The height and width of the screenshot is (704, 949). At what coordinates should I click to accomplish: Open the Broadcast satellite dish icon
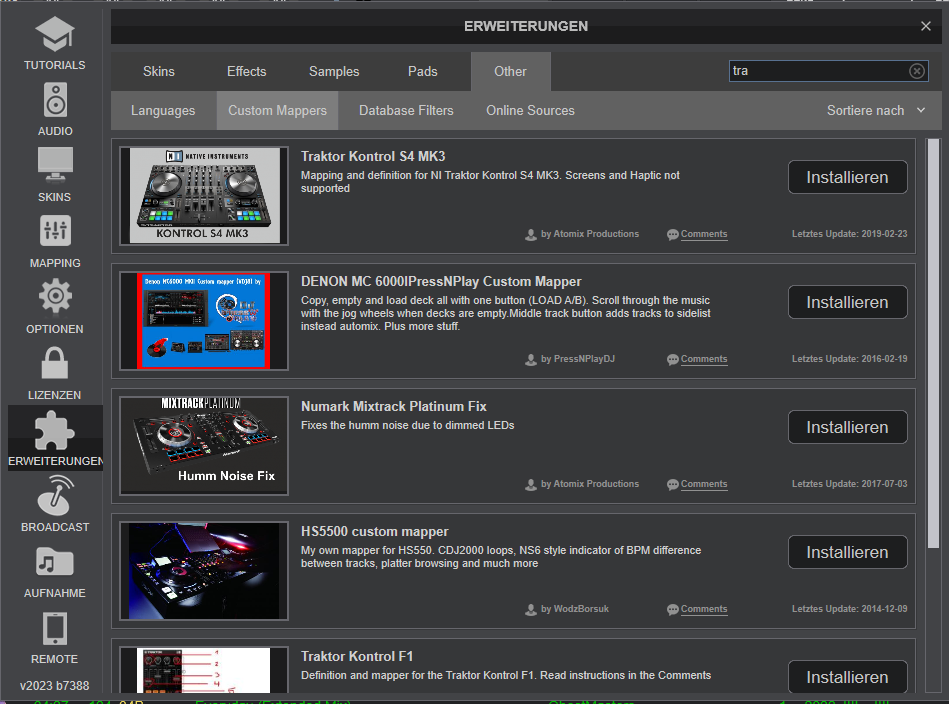pyautogui.click(x=55, y=495)
